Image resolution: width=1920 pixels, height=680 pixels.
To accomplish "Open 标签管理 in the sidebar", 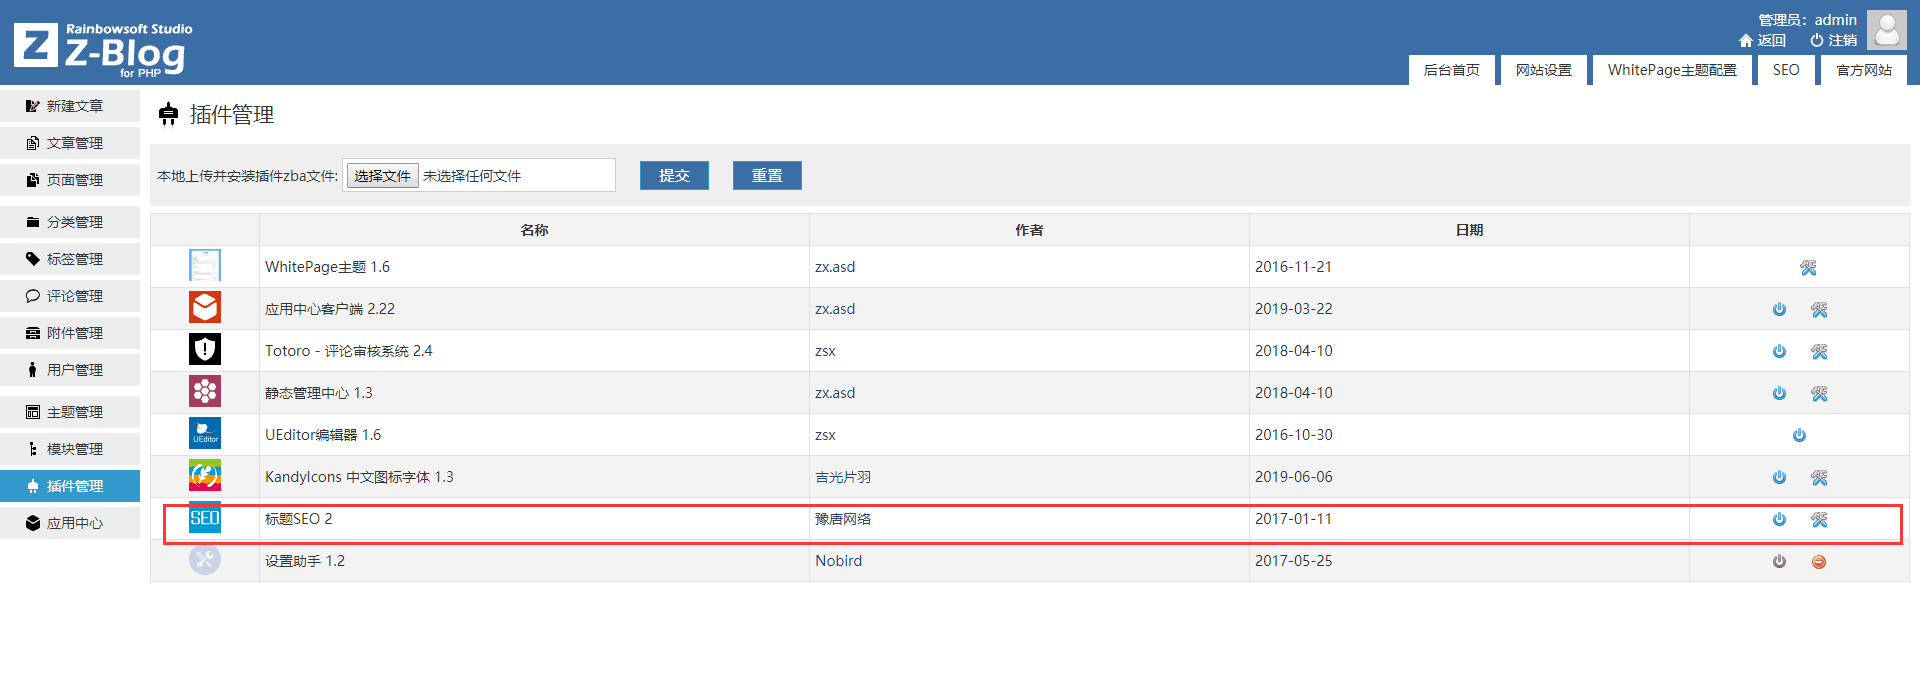I will tap(70, 259).
